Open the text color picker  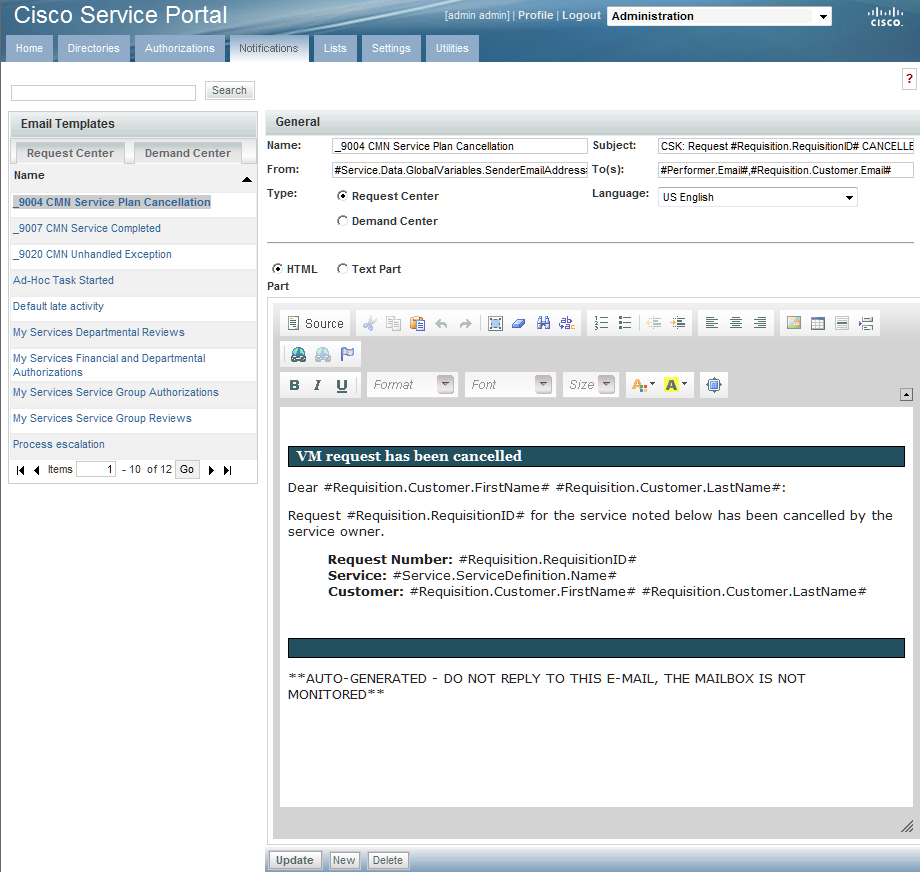643,385
